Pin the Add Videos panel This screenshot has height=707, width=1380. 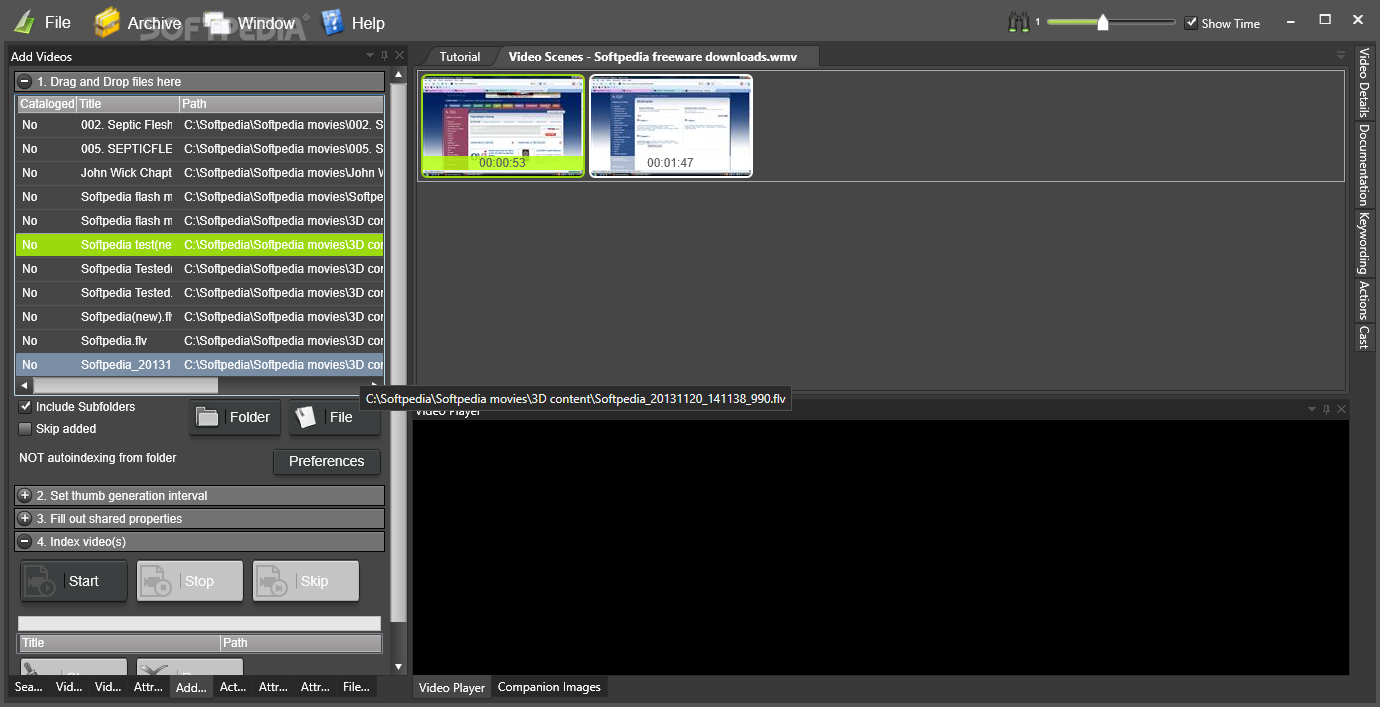[x=384, y=56]
